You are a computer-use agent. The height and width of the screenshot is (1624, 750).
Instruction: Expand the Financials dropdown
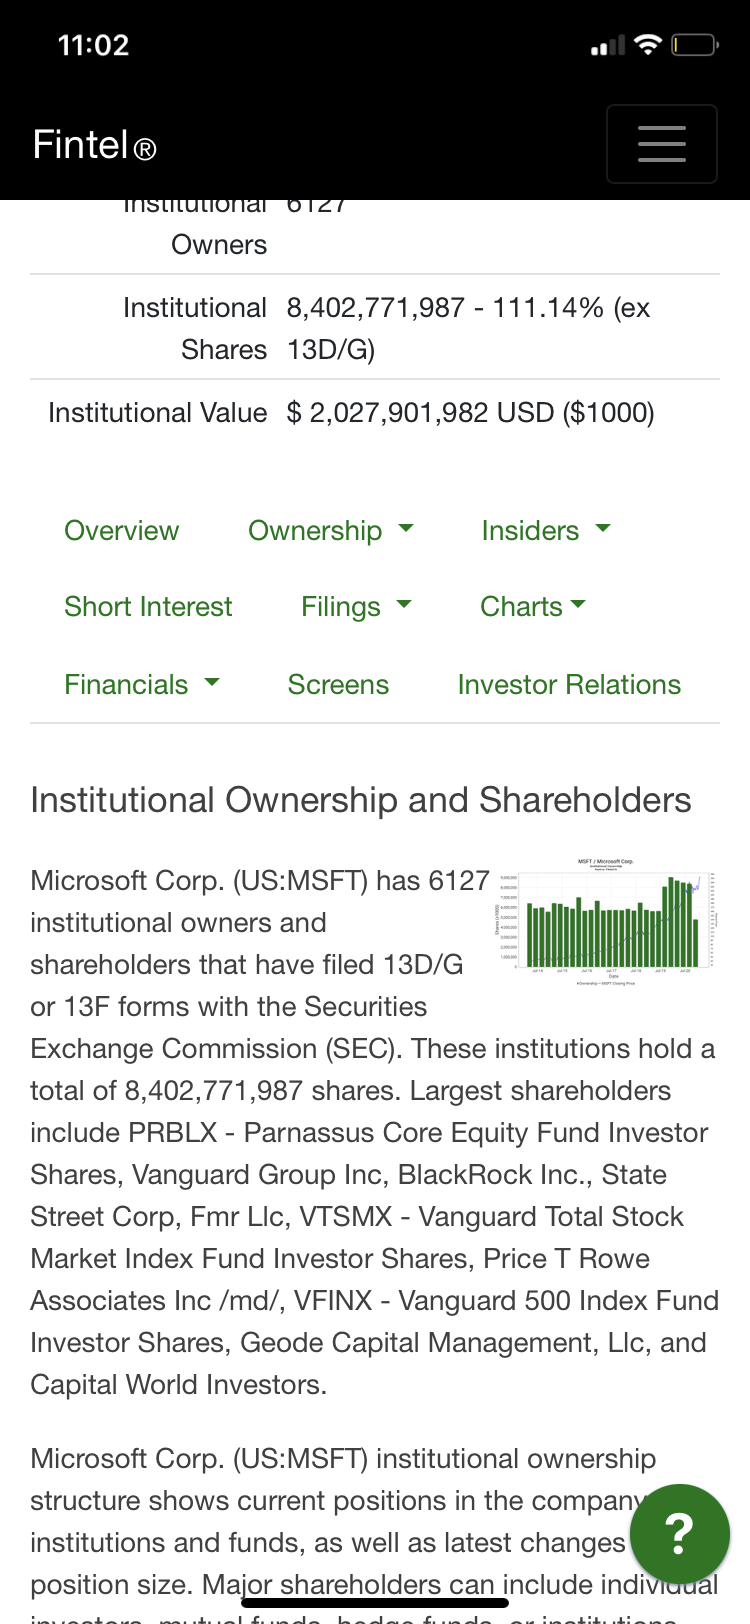[x=141, y=685]
